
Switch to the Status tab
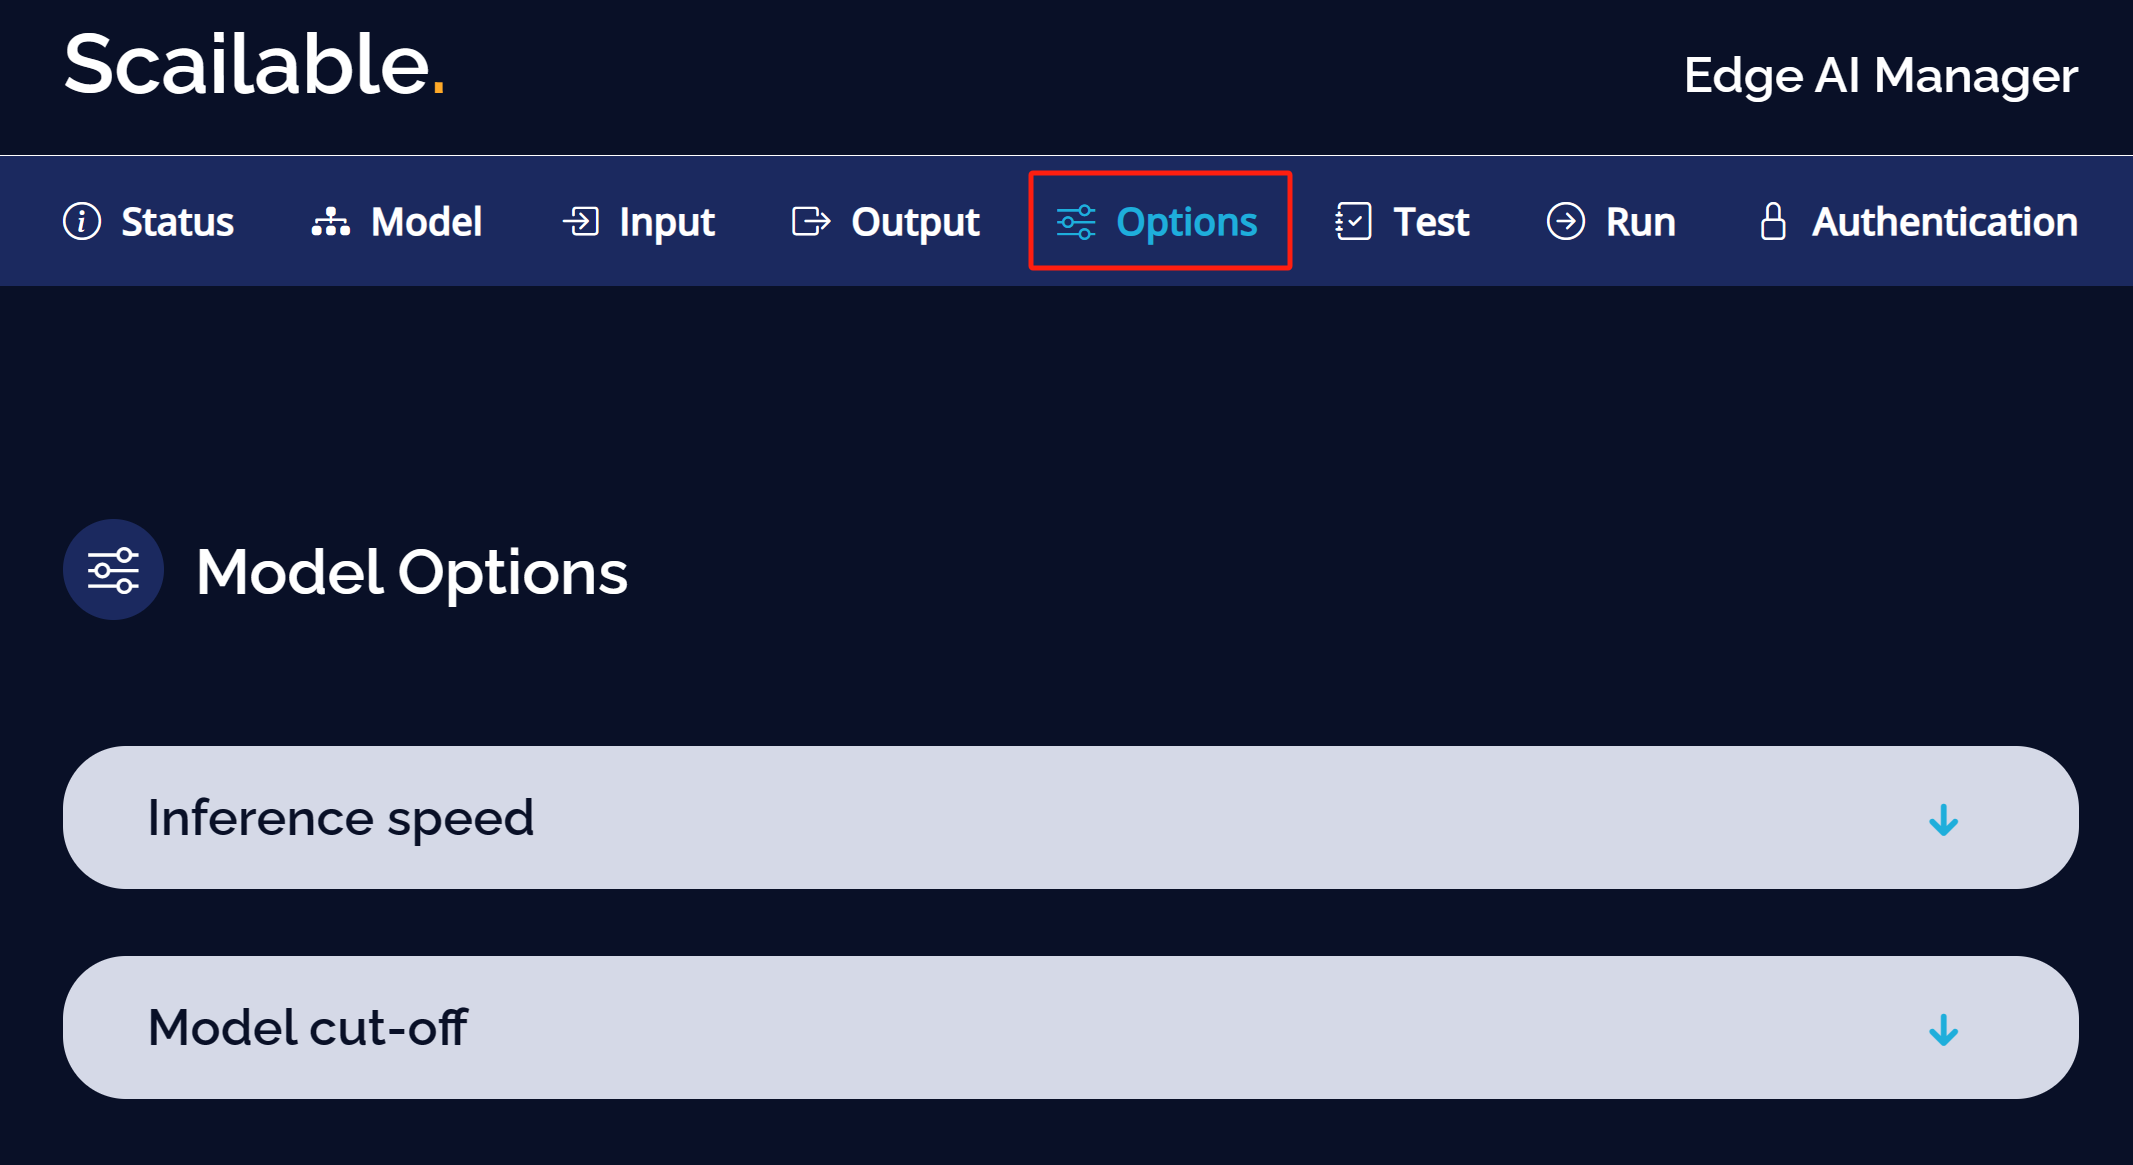click(148, 221)
